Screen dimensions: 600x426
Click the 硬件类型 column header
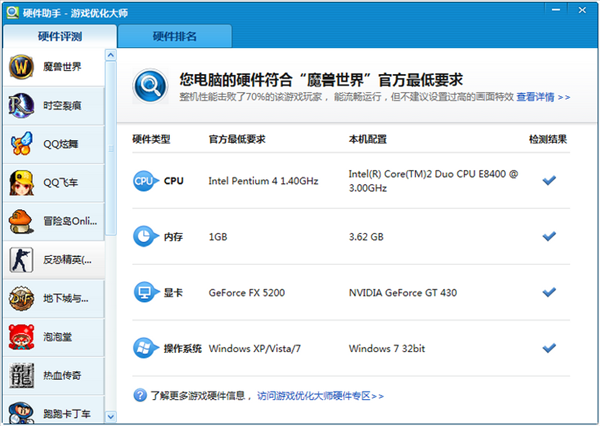pos(151,139)
